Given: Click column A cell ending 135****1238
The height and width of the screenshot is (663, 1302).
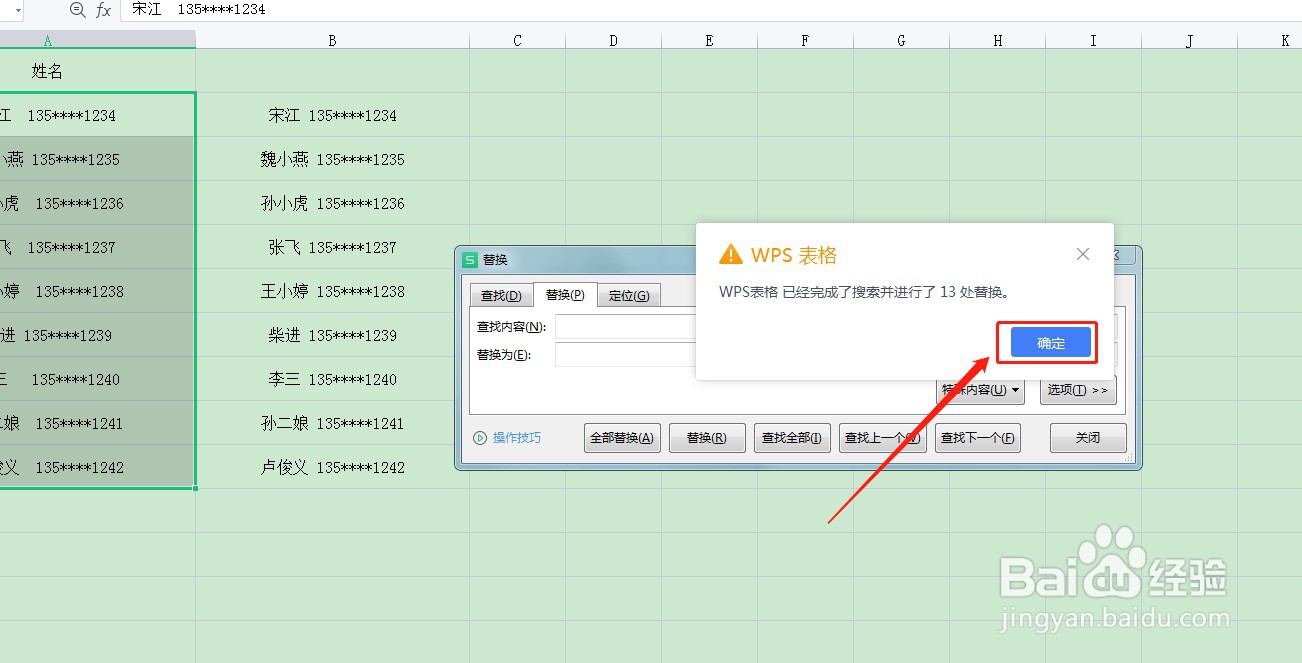Looking at the screenshot, I should (x=98, y=291).
